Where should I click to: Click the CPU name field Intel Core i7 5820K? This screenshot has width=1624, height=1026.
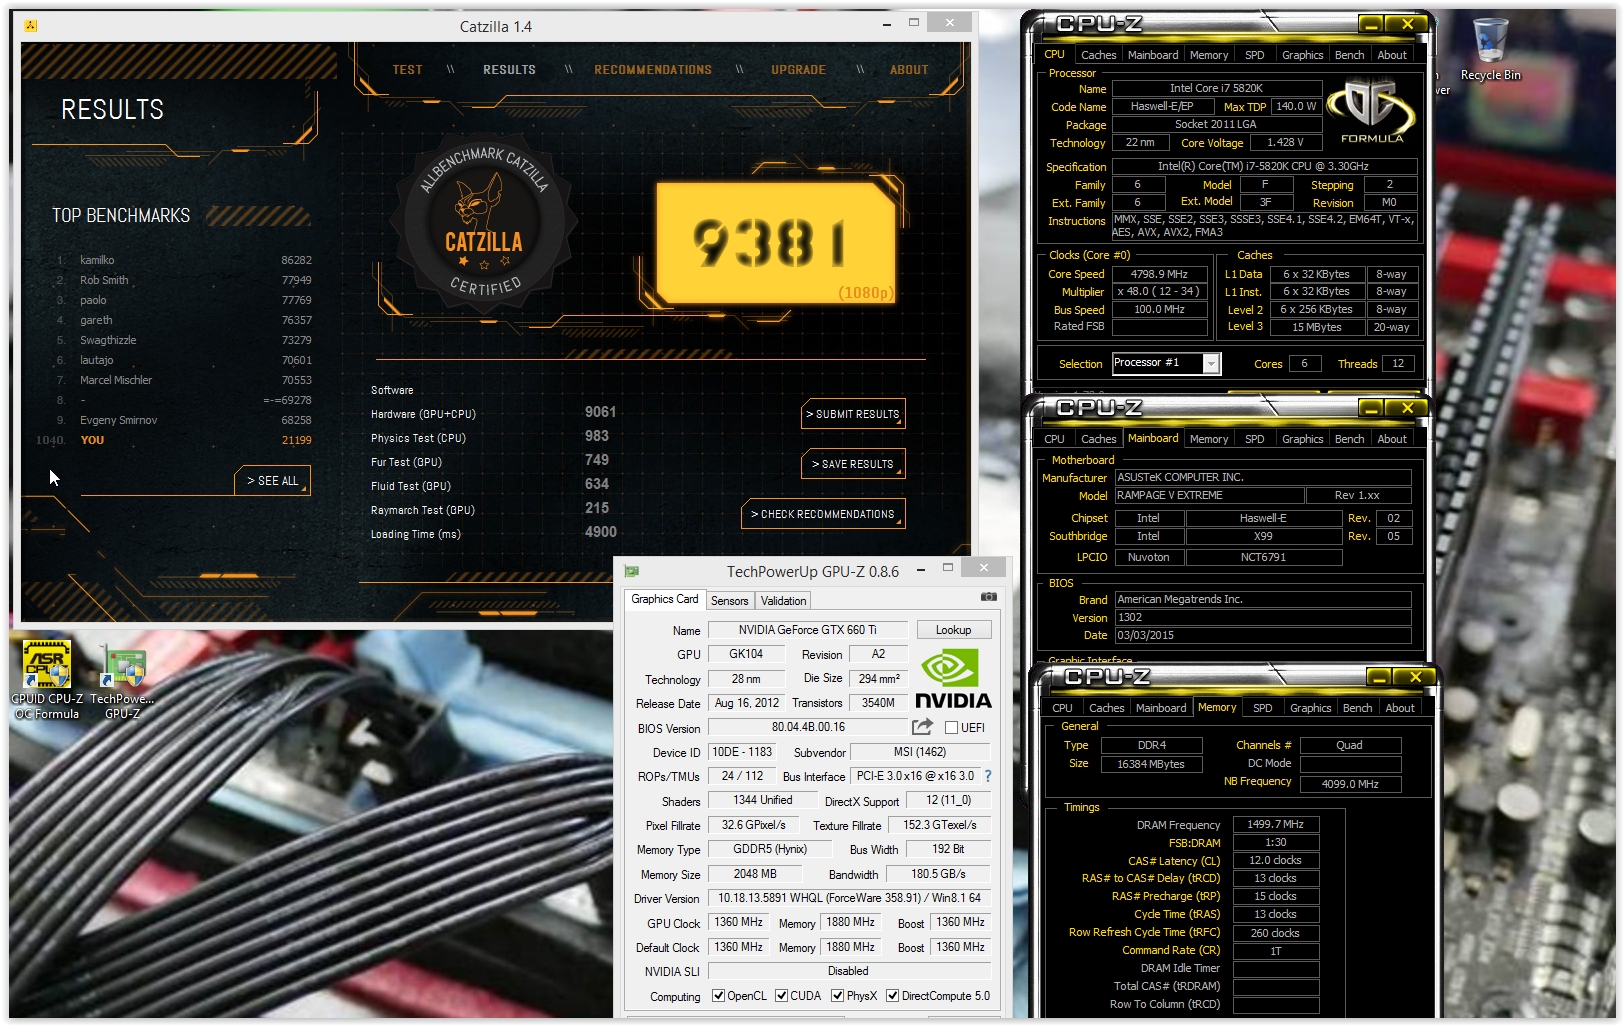pos(1216,88)
